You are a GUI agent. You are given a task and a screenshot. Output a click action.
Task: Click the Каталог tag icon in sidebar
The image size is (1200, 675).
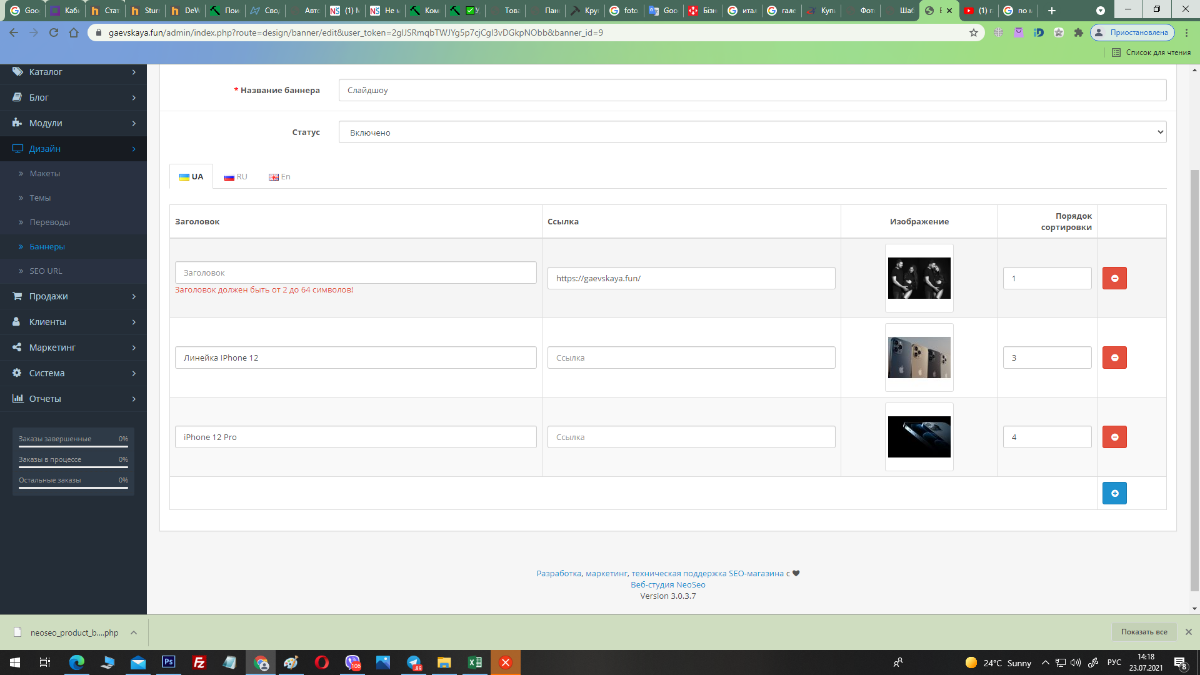tap(17, 72)
